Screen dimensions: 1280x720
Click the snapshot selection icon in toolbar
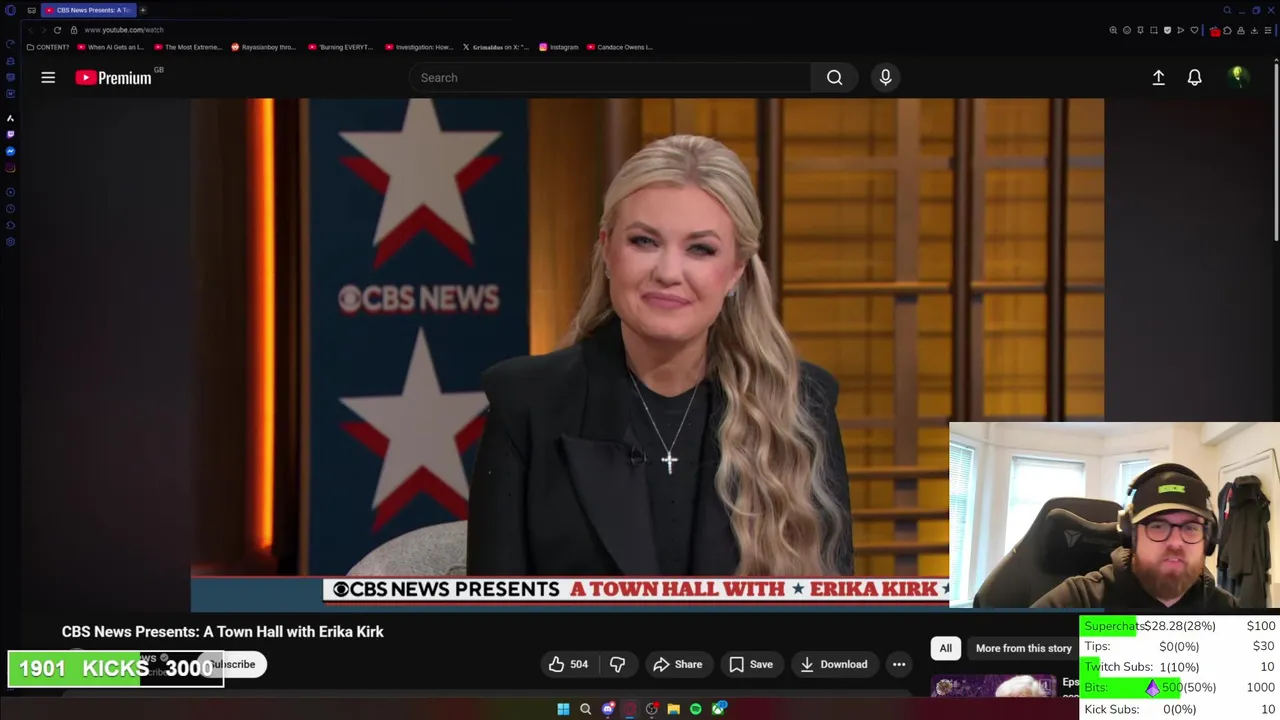tap(1154, 30)
